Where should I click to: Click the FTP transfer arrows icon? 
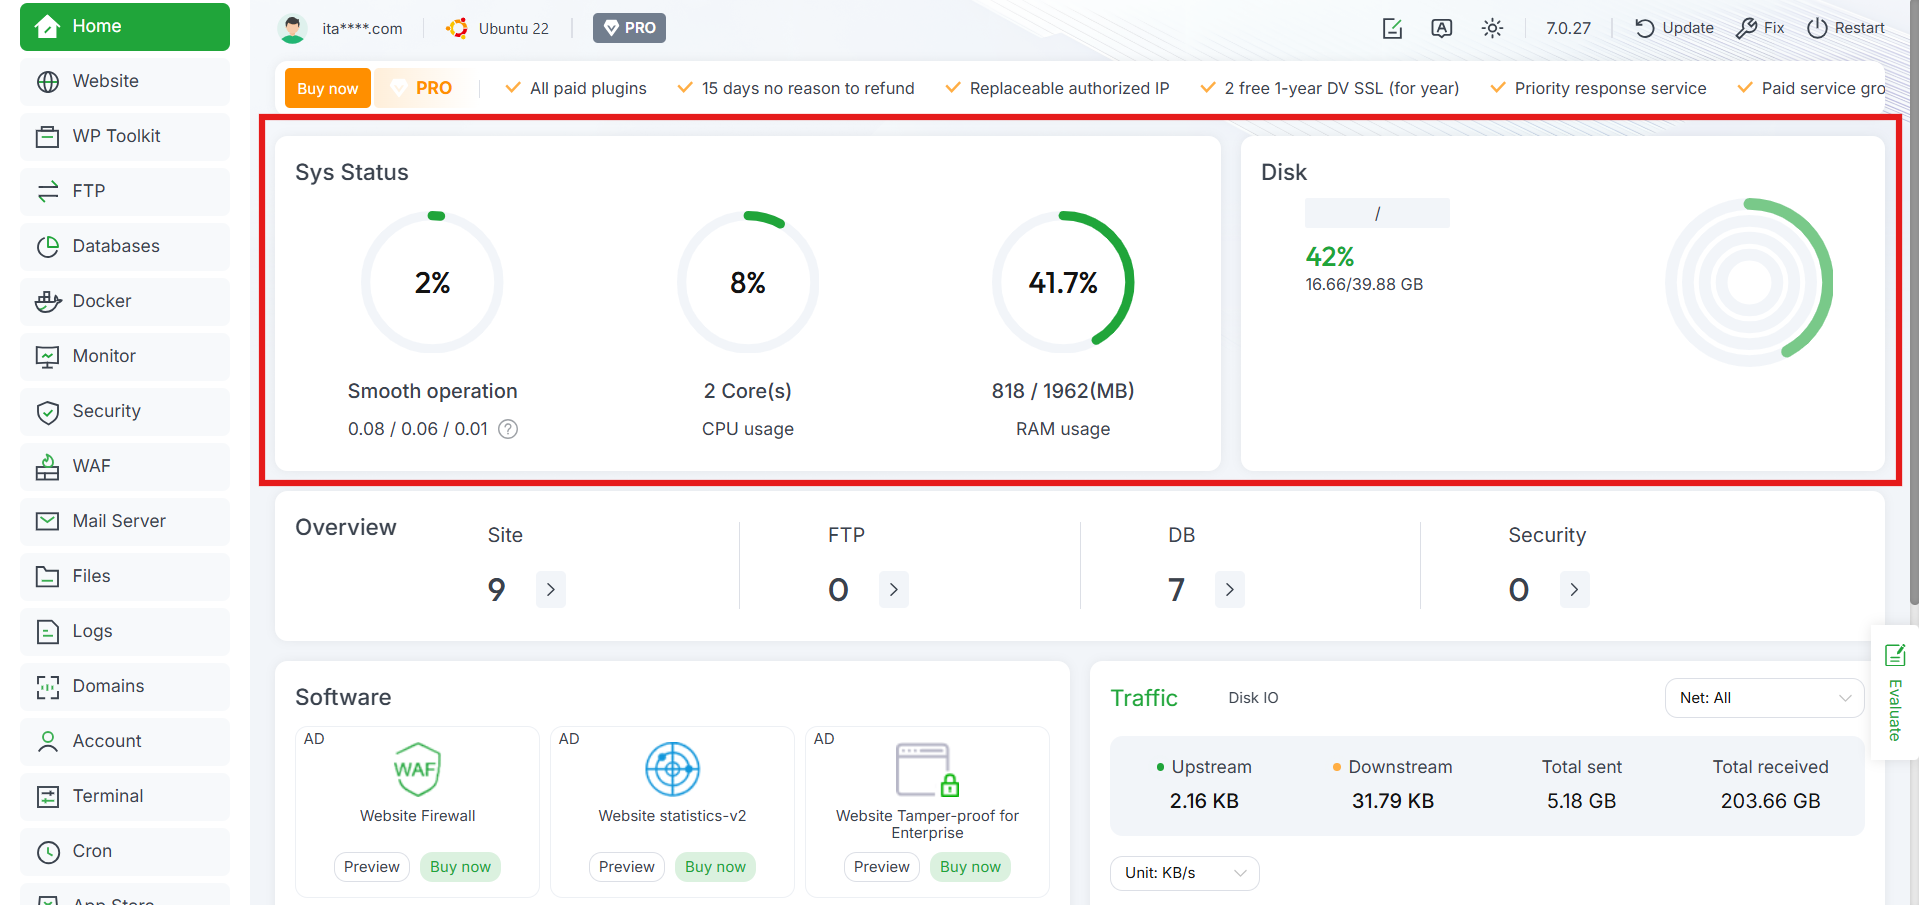(47, 192)
